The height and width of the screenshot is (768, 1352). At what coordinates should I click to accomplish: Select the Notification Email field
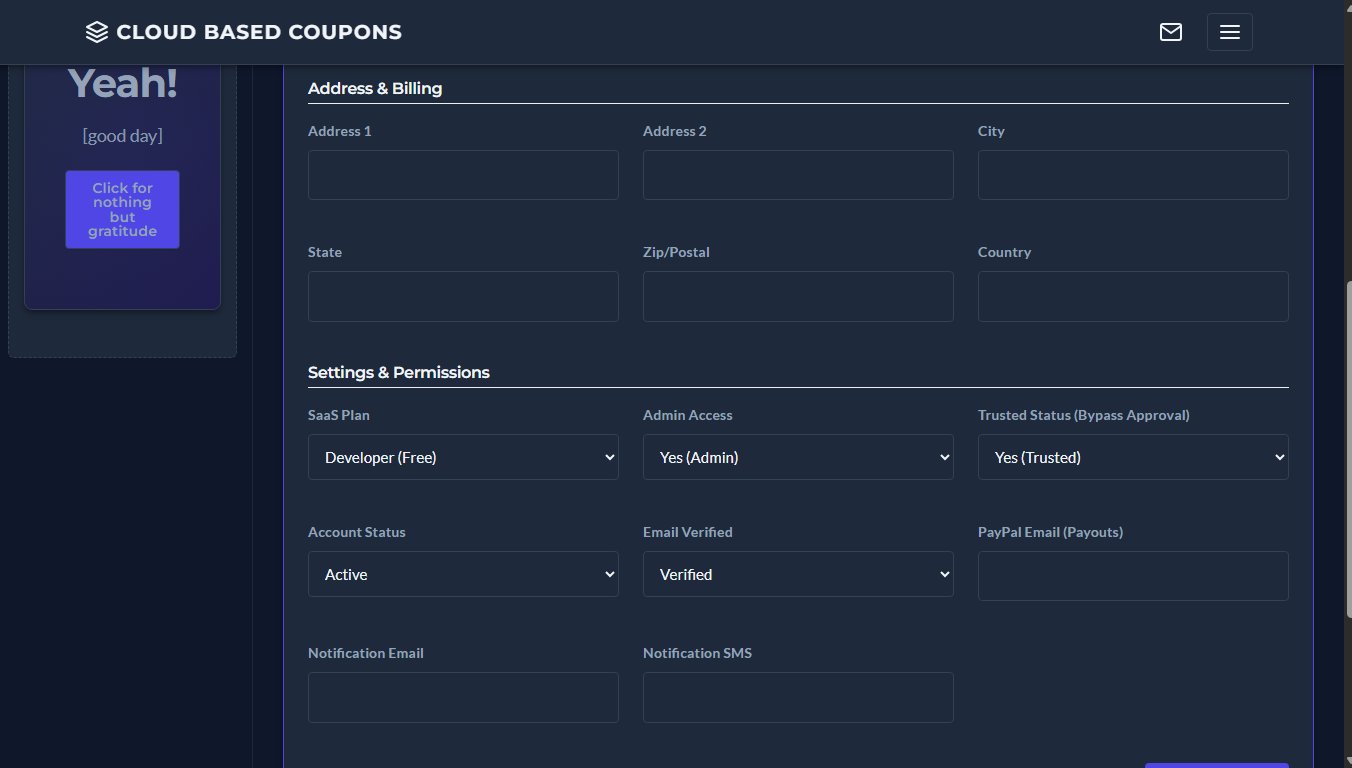coord(462,697)
